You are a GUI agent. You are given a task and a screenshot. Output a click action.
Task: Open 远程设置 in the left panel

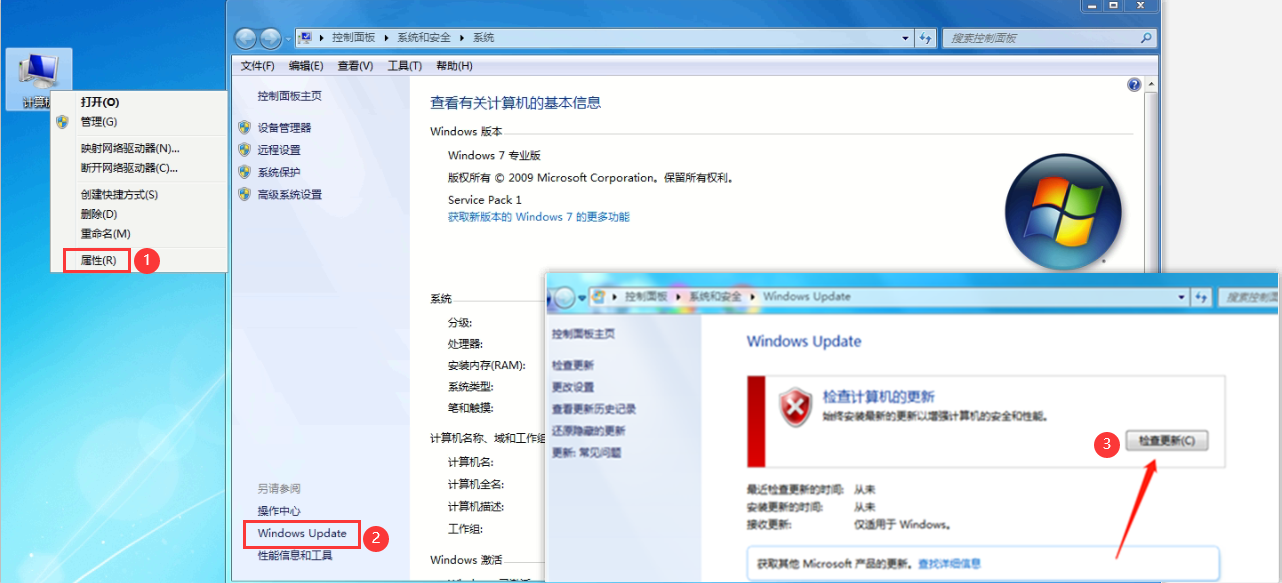(278, 149)
